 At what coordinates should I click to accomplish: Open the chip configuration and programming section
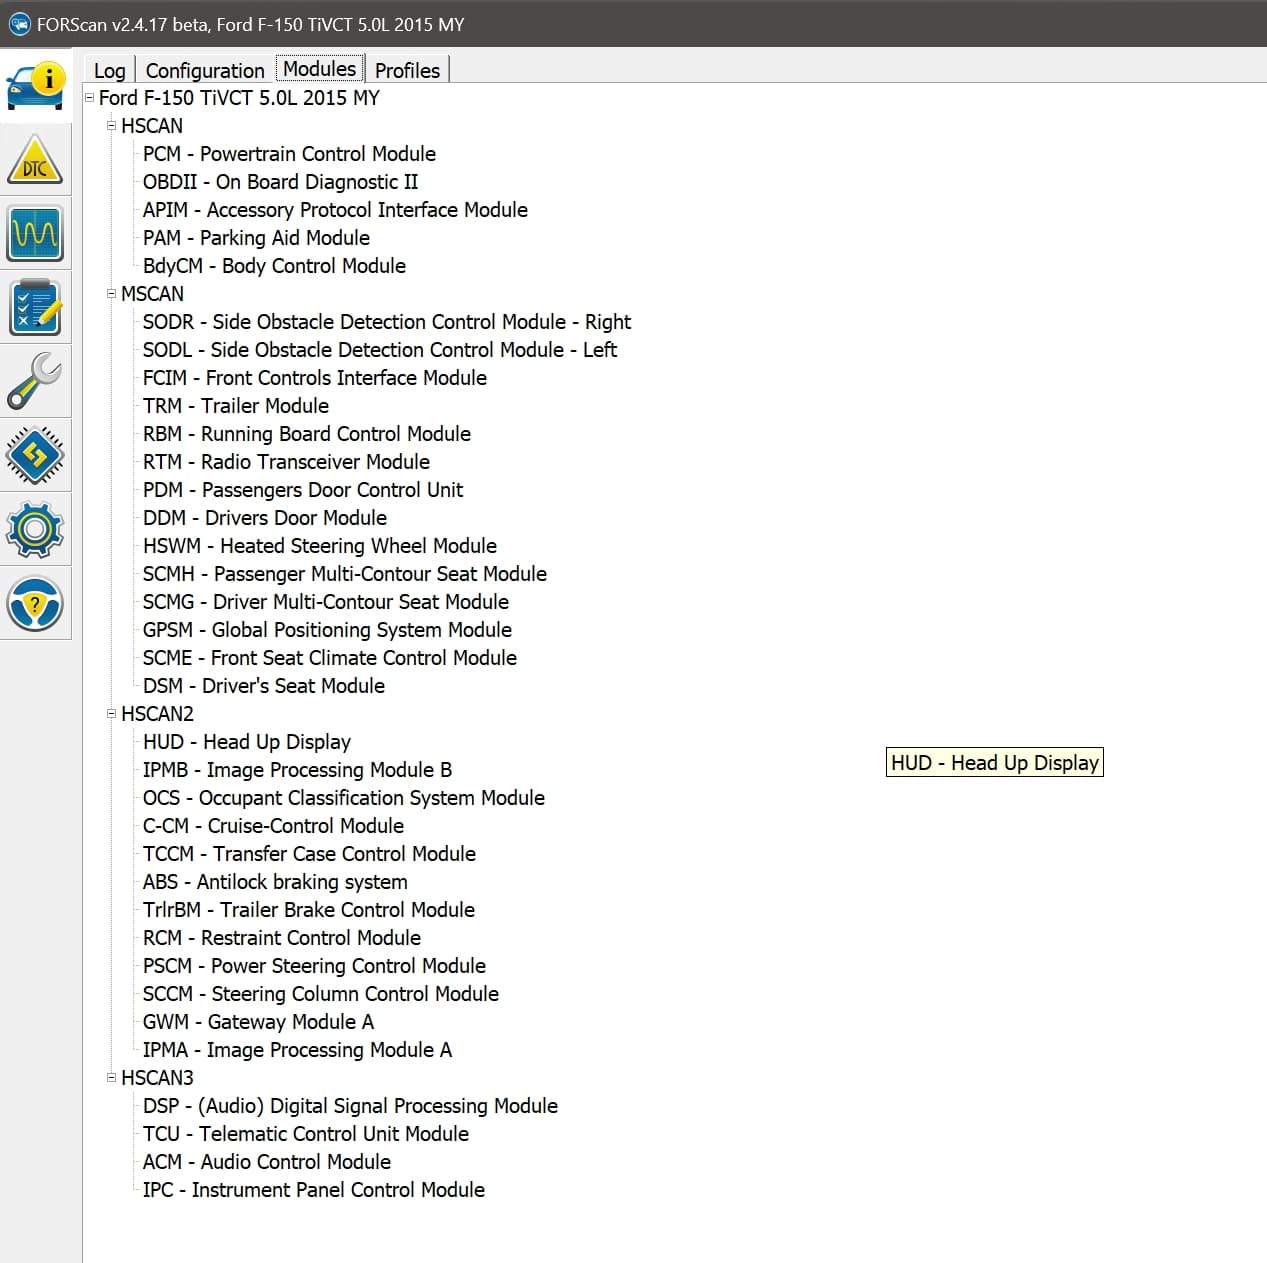35,455
